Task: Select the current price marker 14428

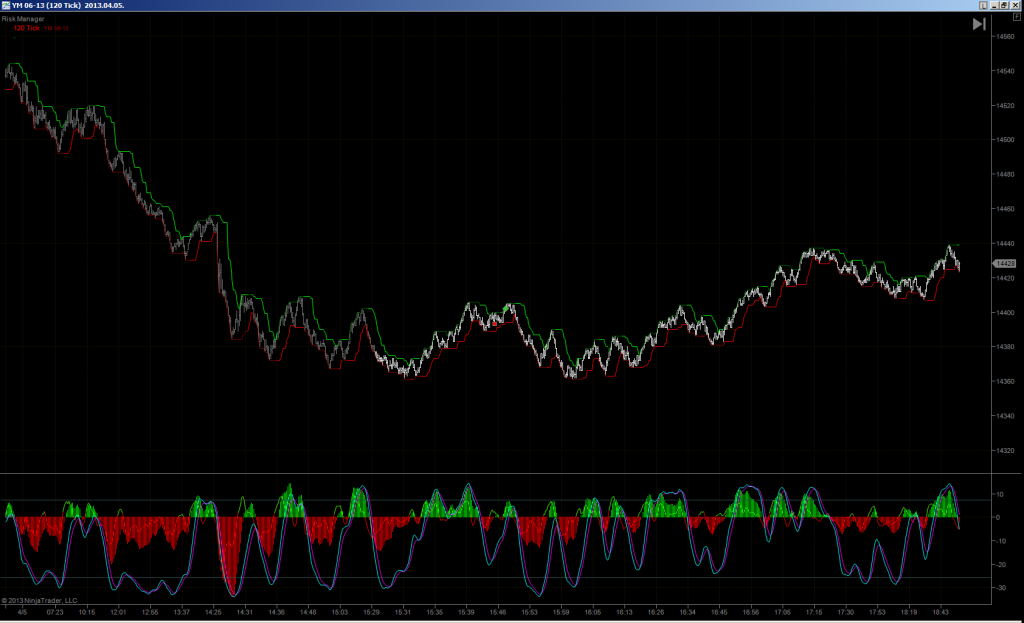Action: (x=1004, y=264)
